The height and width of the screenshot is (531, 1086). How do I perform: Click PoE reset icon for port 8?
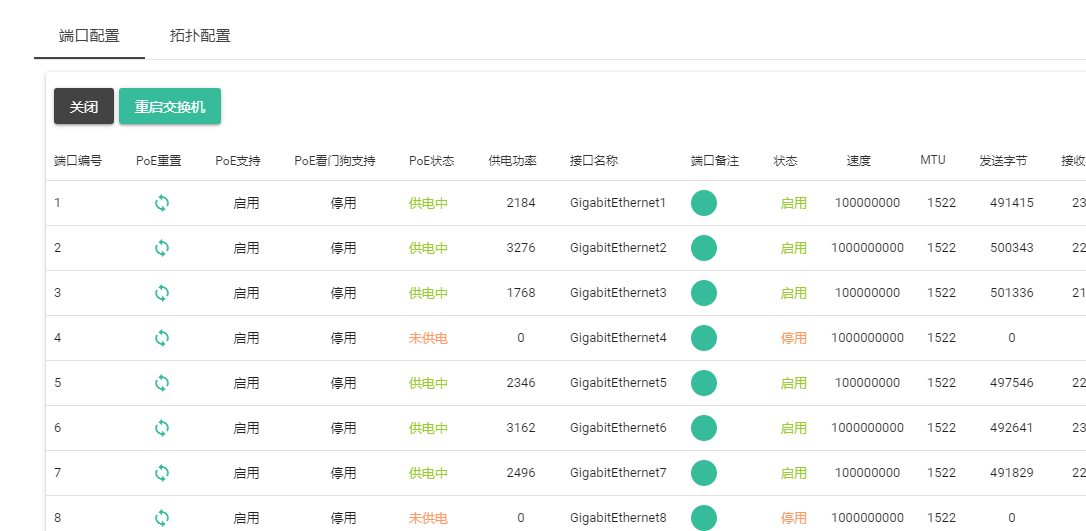point(162,517)
